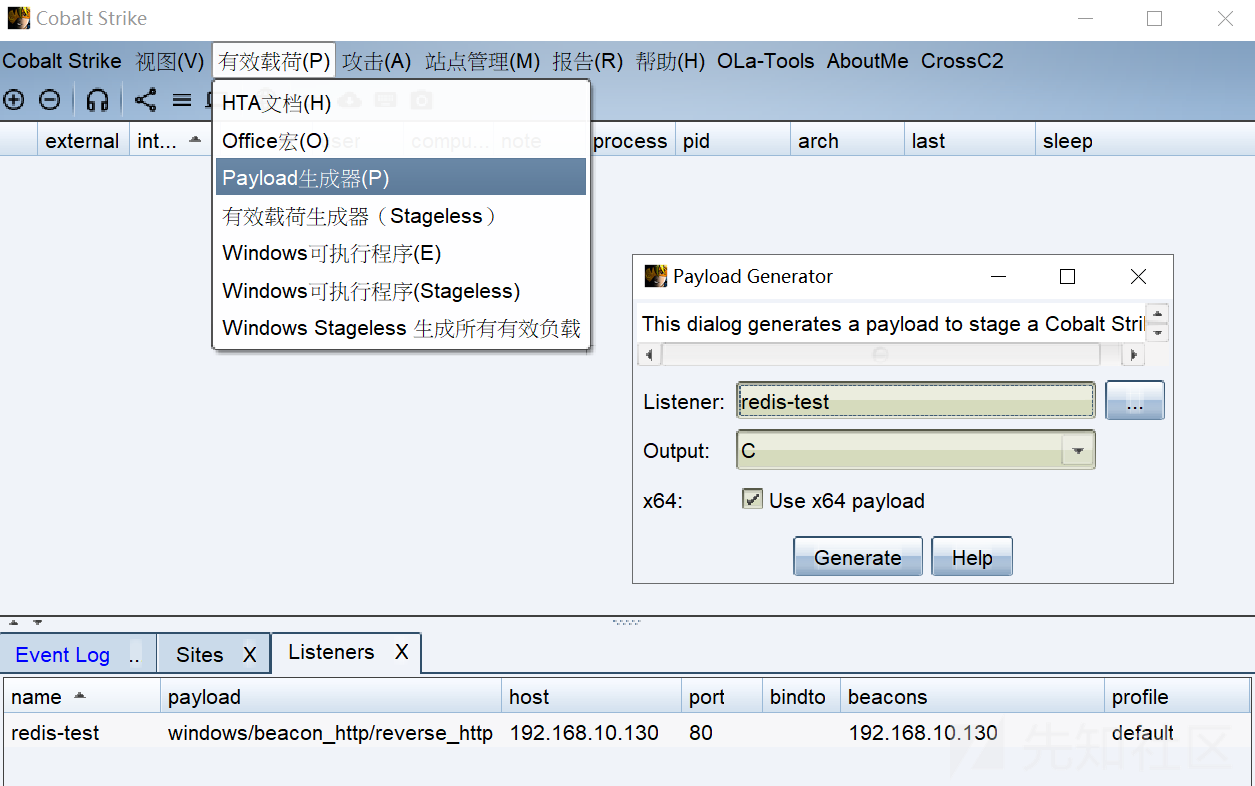Click the disconnect (minus circle) toolbar icon

coord(49,100)
